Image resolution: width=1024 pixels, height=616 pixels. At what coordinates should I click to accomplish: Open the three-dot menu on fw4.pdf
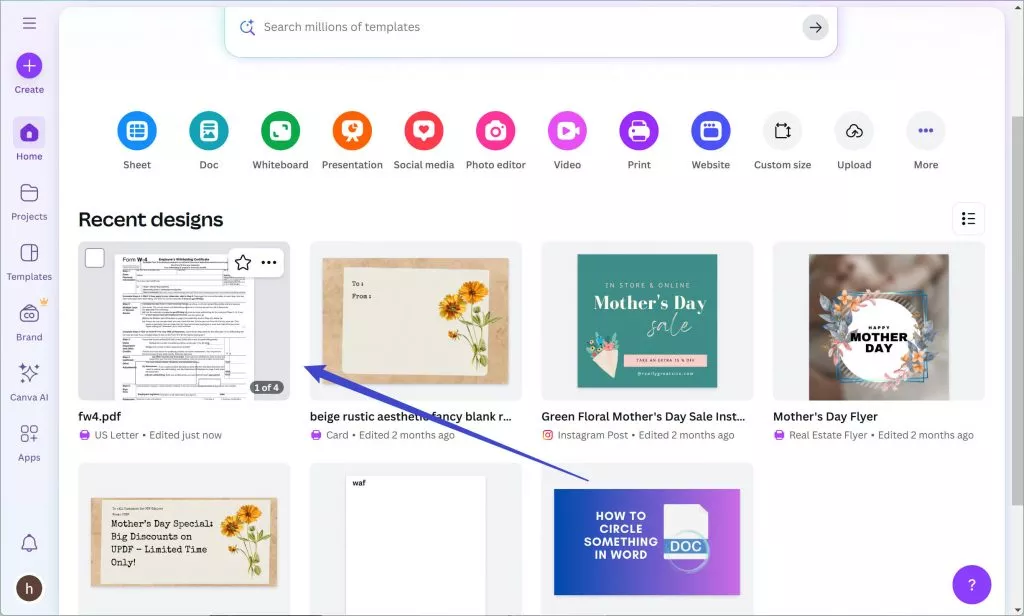[266, 262]
